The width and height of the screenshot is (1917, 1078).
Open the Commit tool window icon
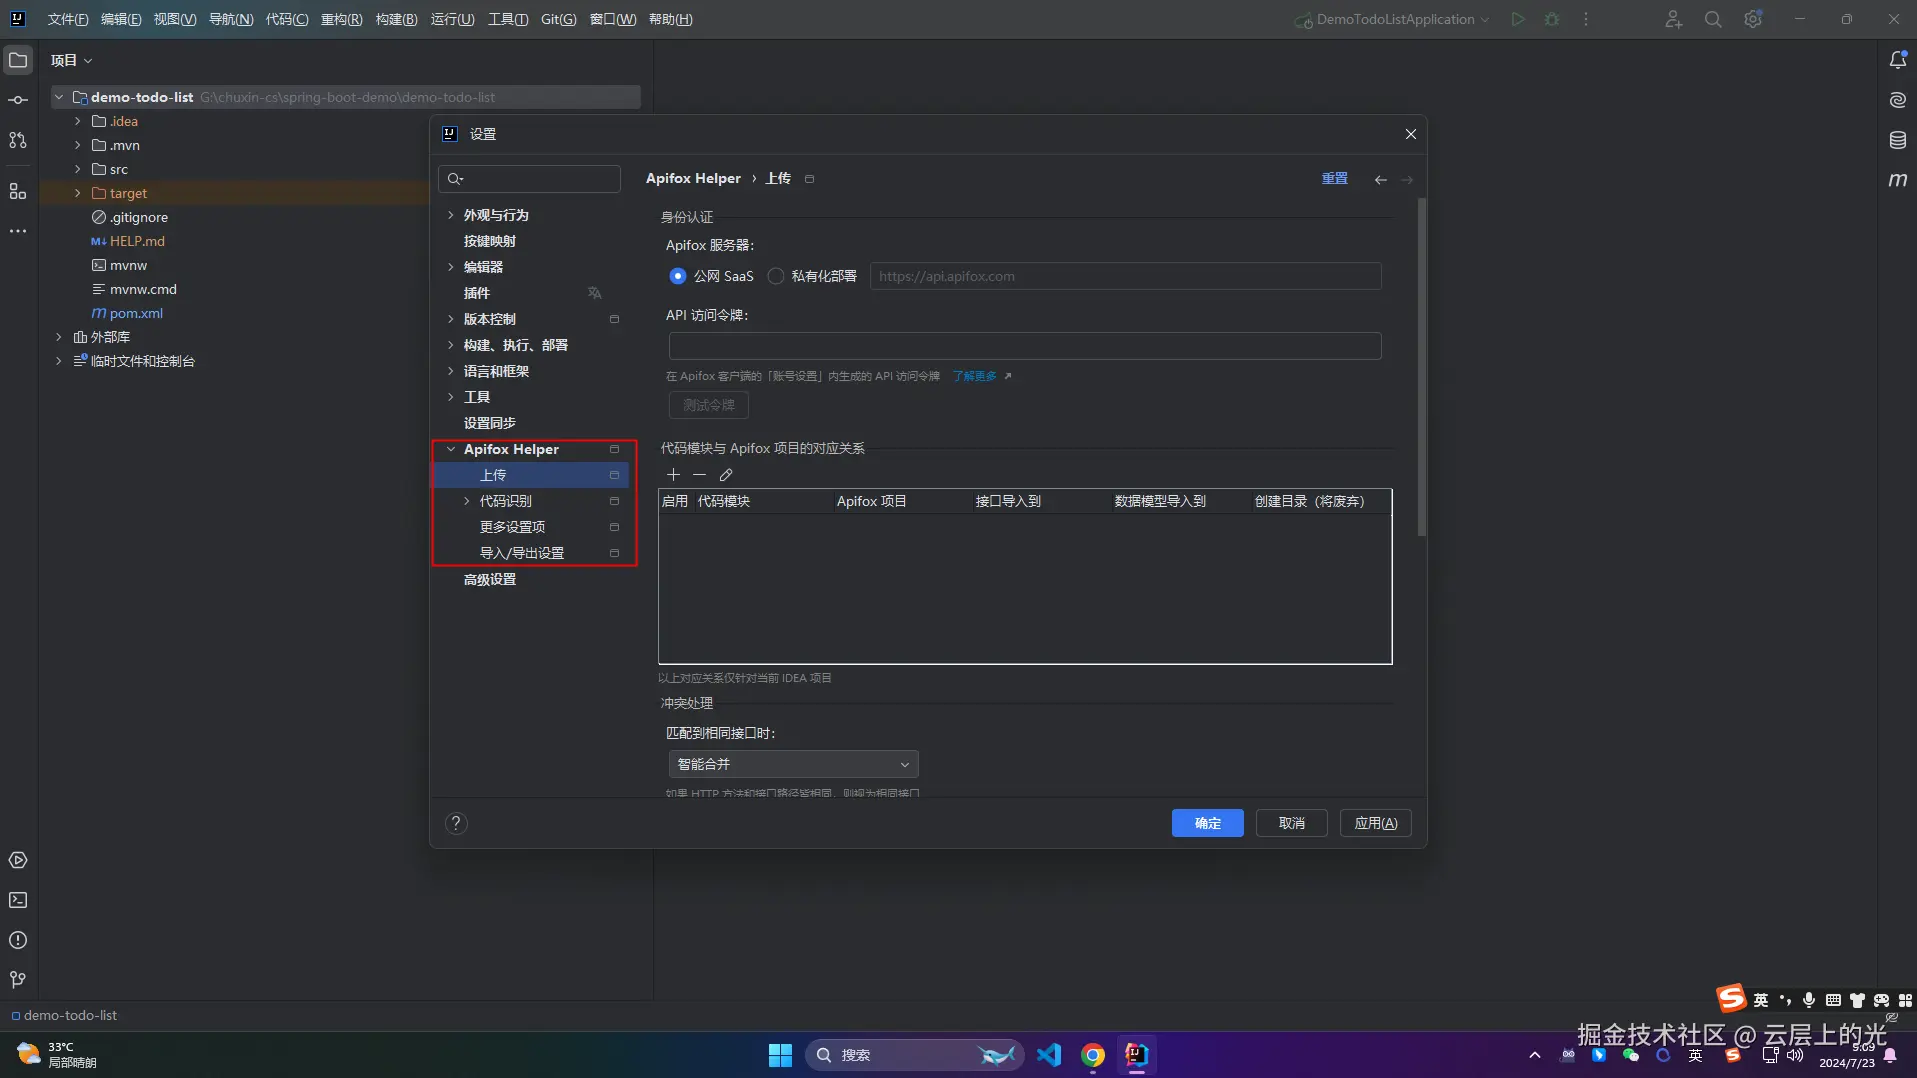pyautogui.click(x=18, y=100)
